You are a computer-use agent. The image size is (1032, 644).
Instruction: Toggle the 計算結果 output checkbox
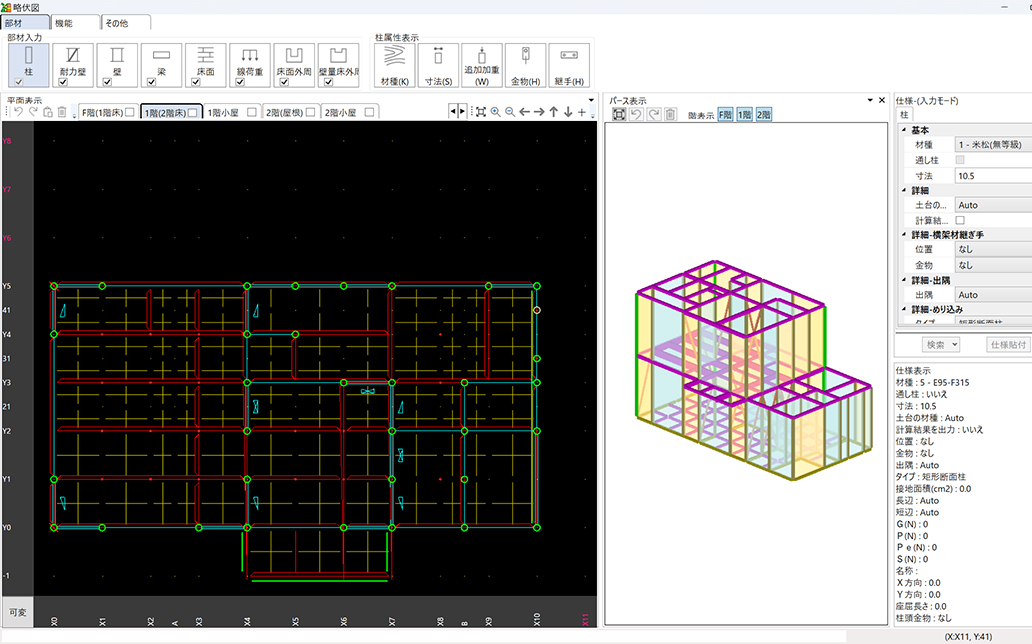(961, 220)
